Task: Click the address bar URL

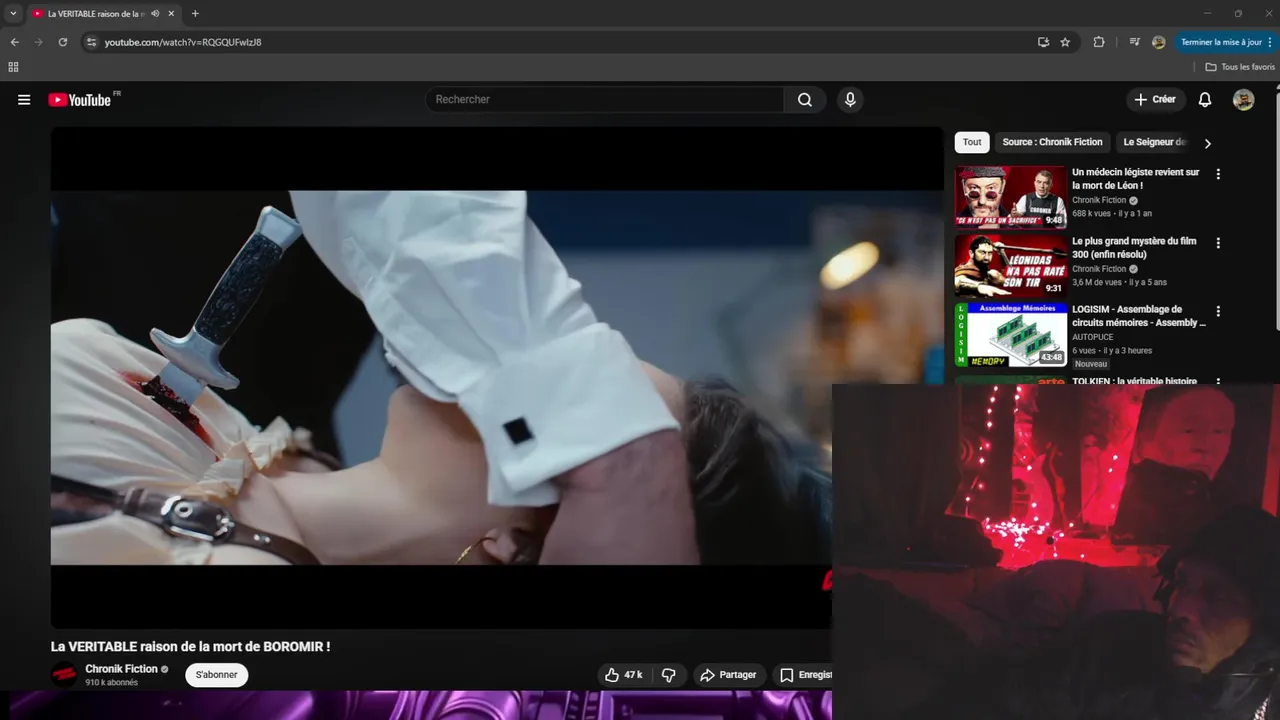Action: pos(183,42)
